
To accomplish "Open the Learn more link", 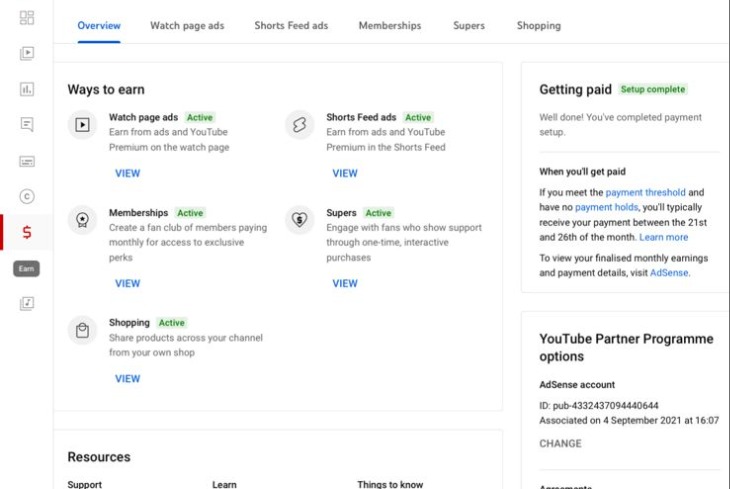I will pos(663,237).
